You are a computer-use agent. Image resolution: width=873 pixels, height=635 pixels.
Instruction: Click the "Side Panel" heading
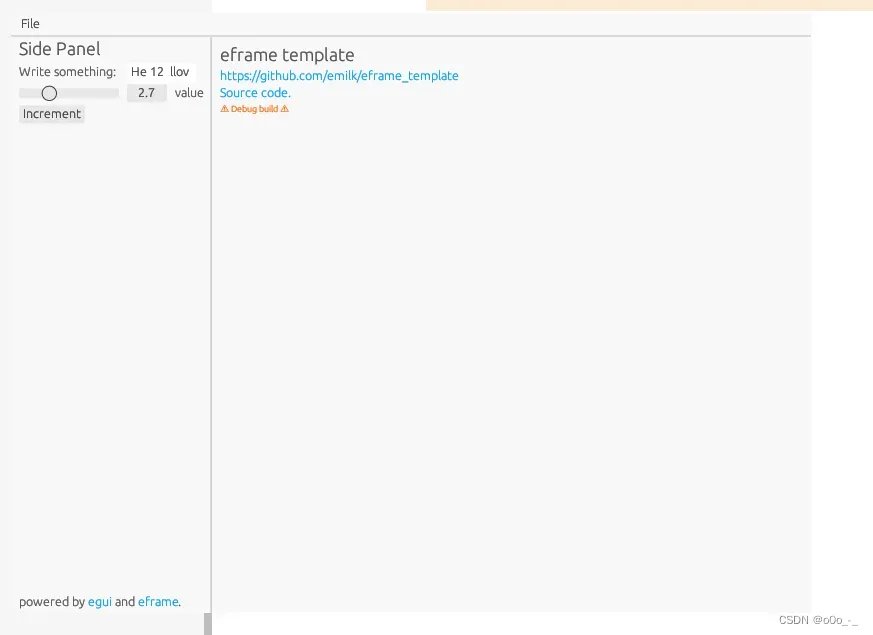coord(60,49)
